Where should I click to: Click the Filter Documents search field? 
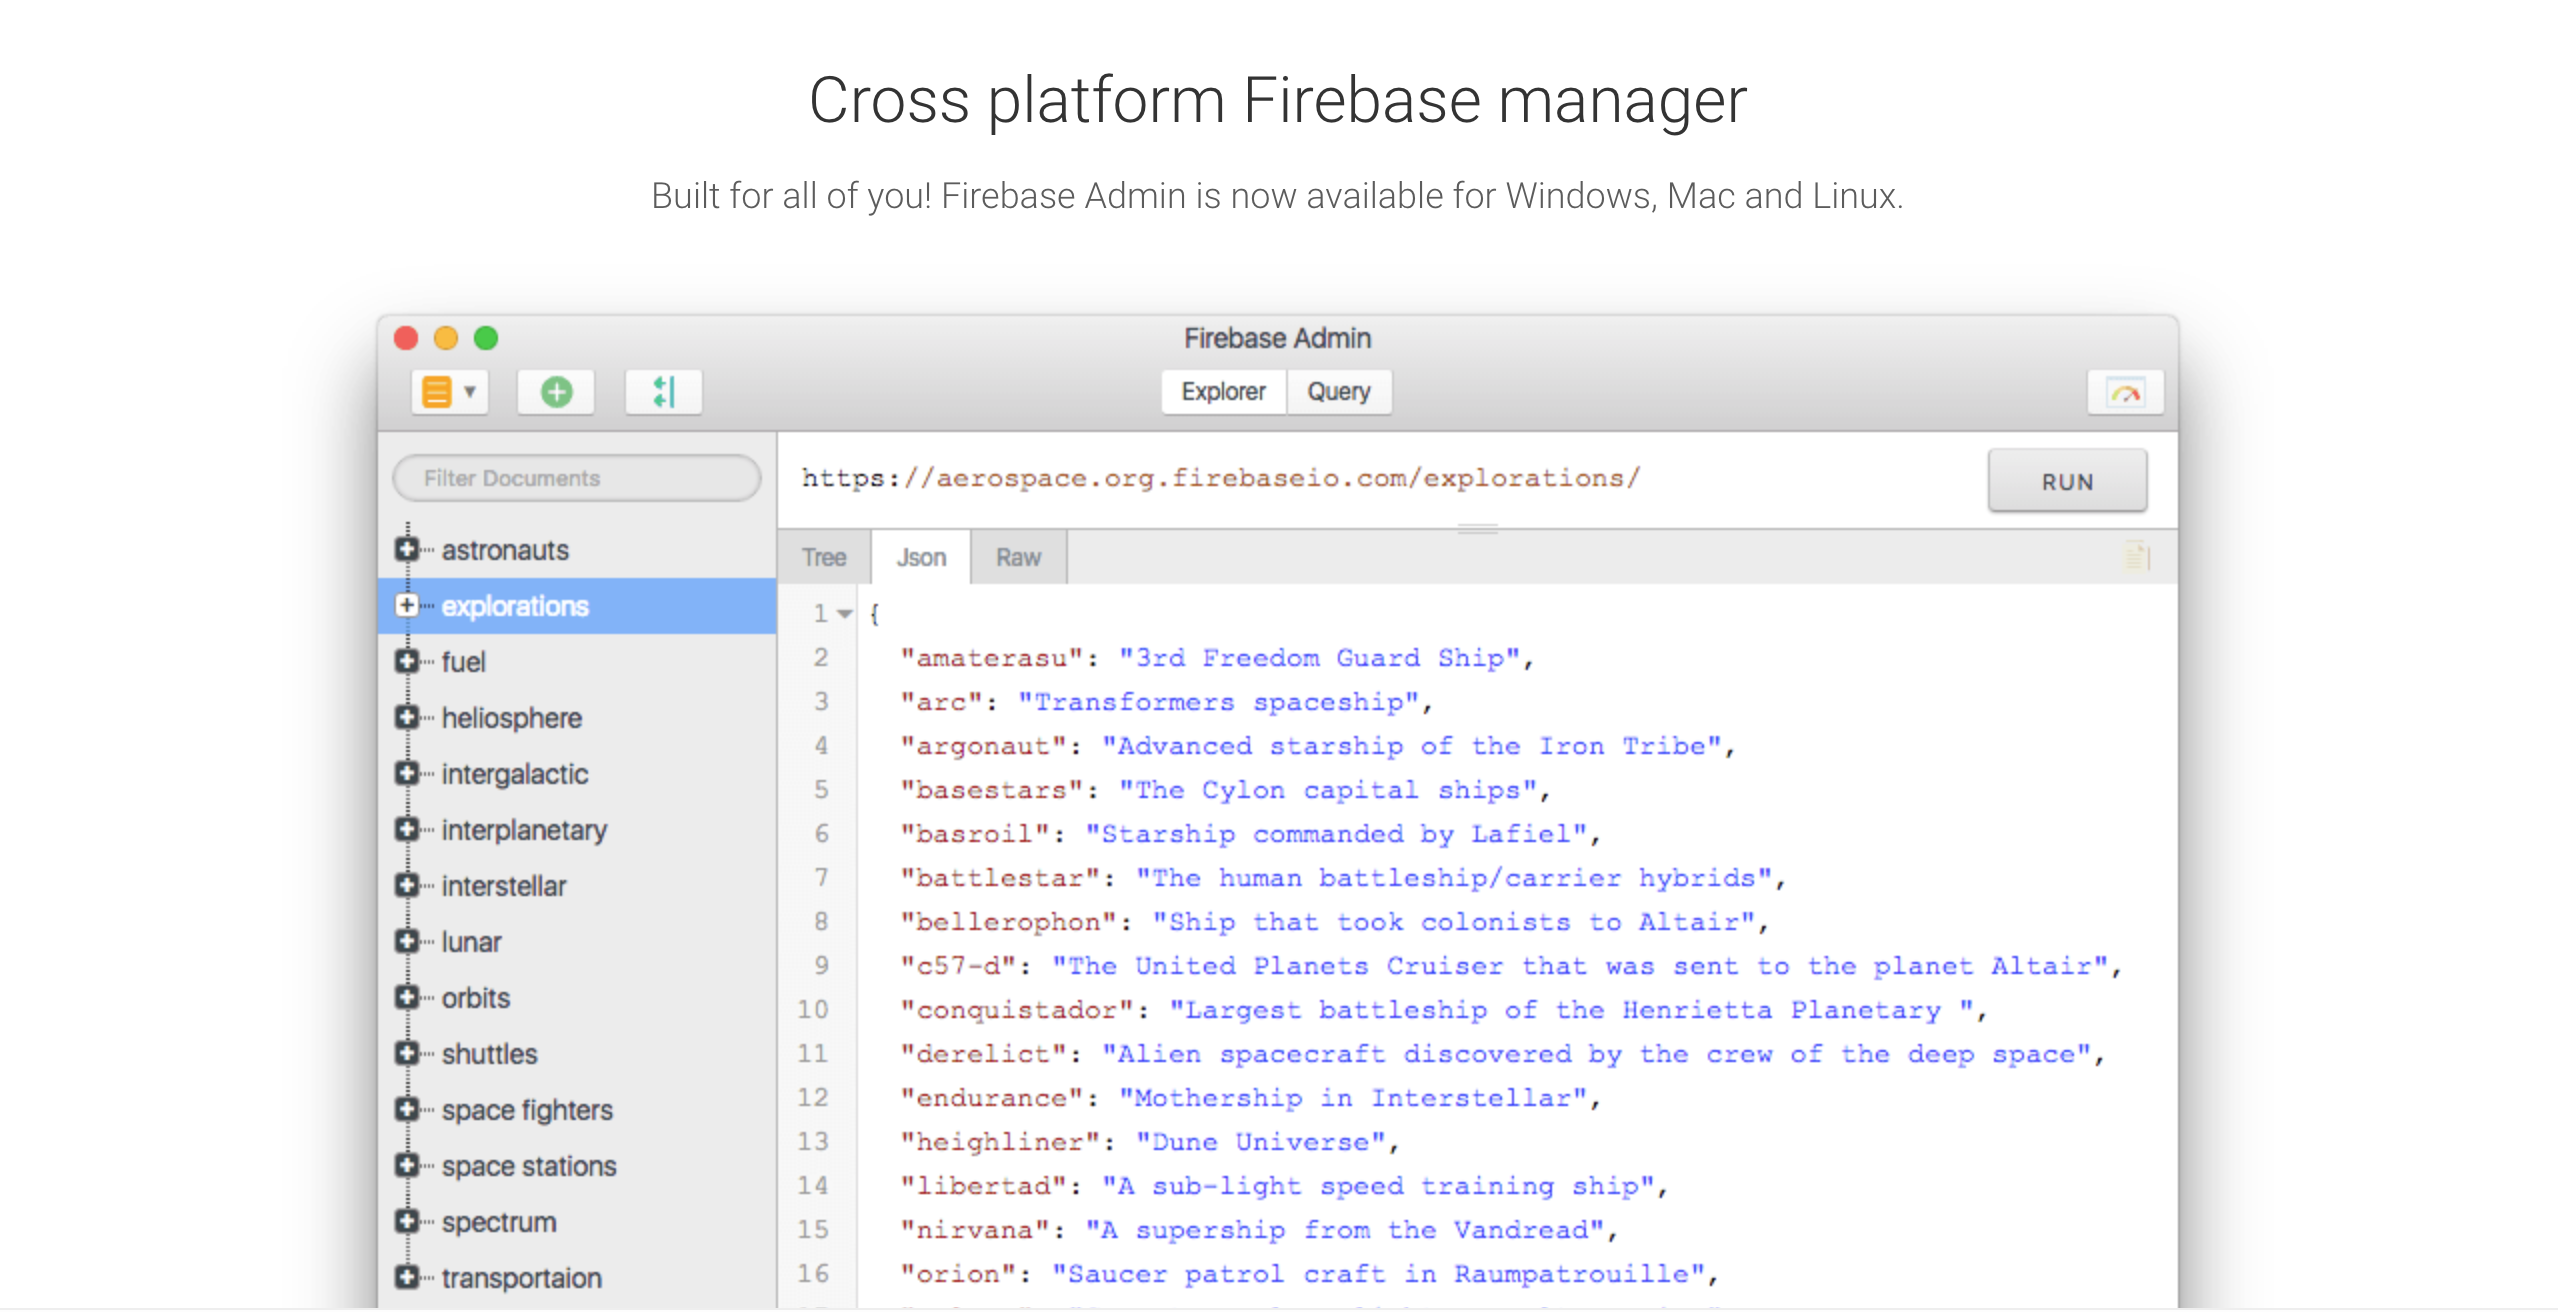pyautogui.click(x=575, y=477)
